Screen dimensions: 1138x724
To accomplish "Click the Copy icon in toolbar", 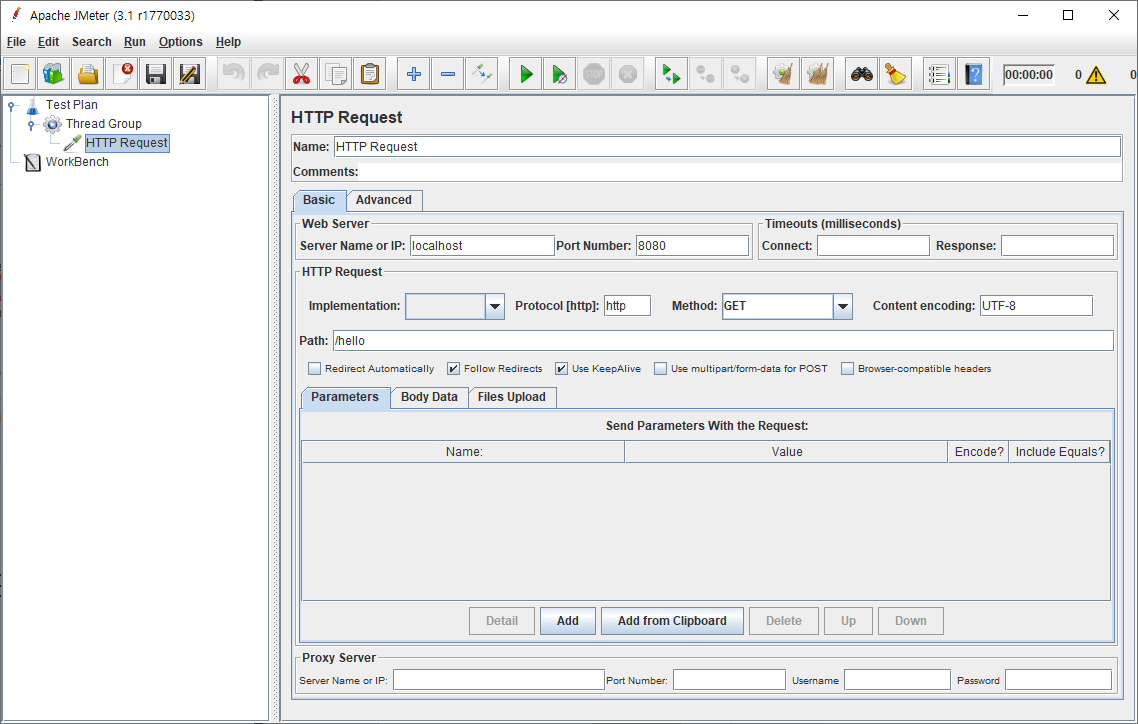I will point(336,74).
